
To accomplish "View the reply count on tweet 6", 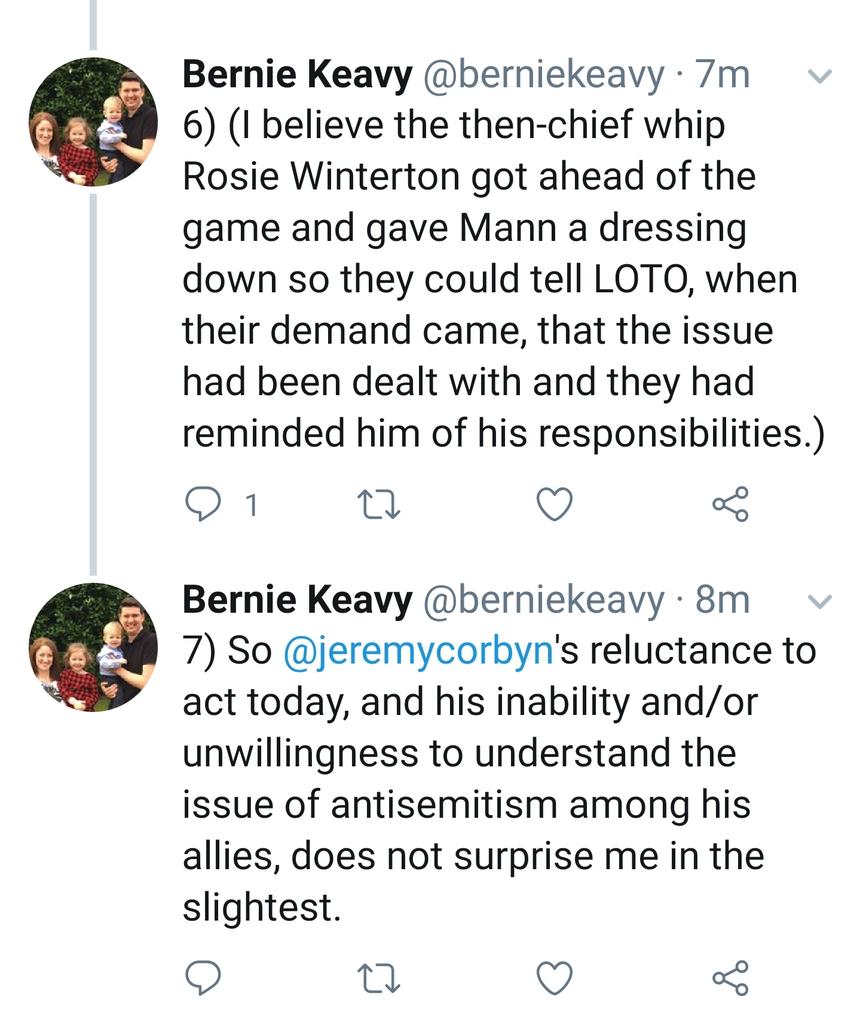I will tap(250, 507).
